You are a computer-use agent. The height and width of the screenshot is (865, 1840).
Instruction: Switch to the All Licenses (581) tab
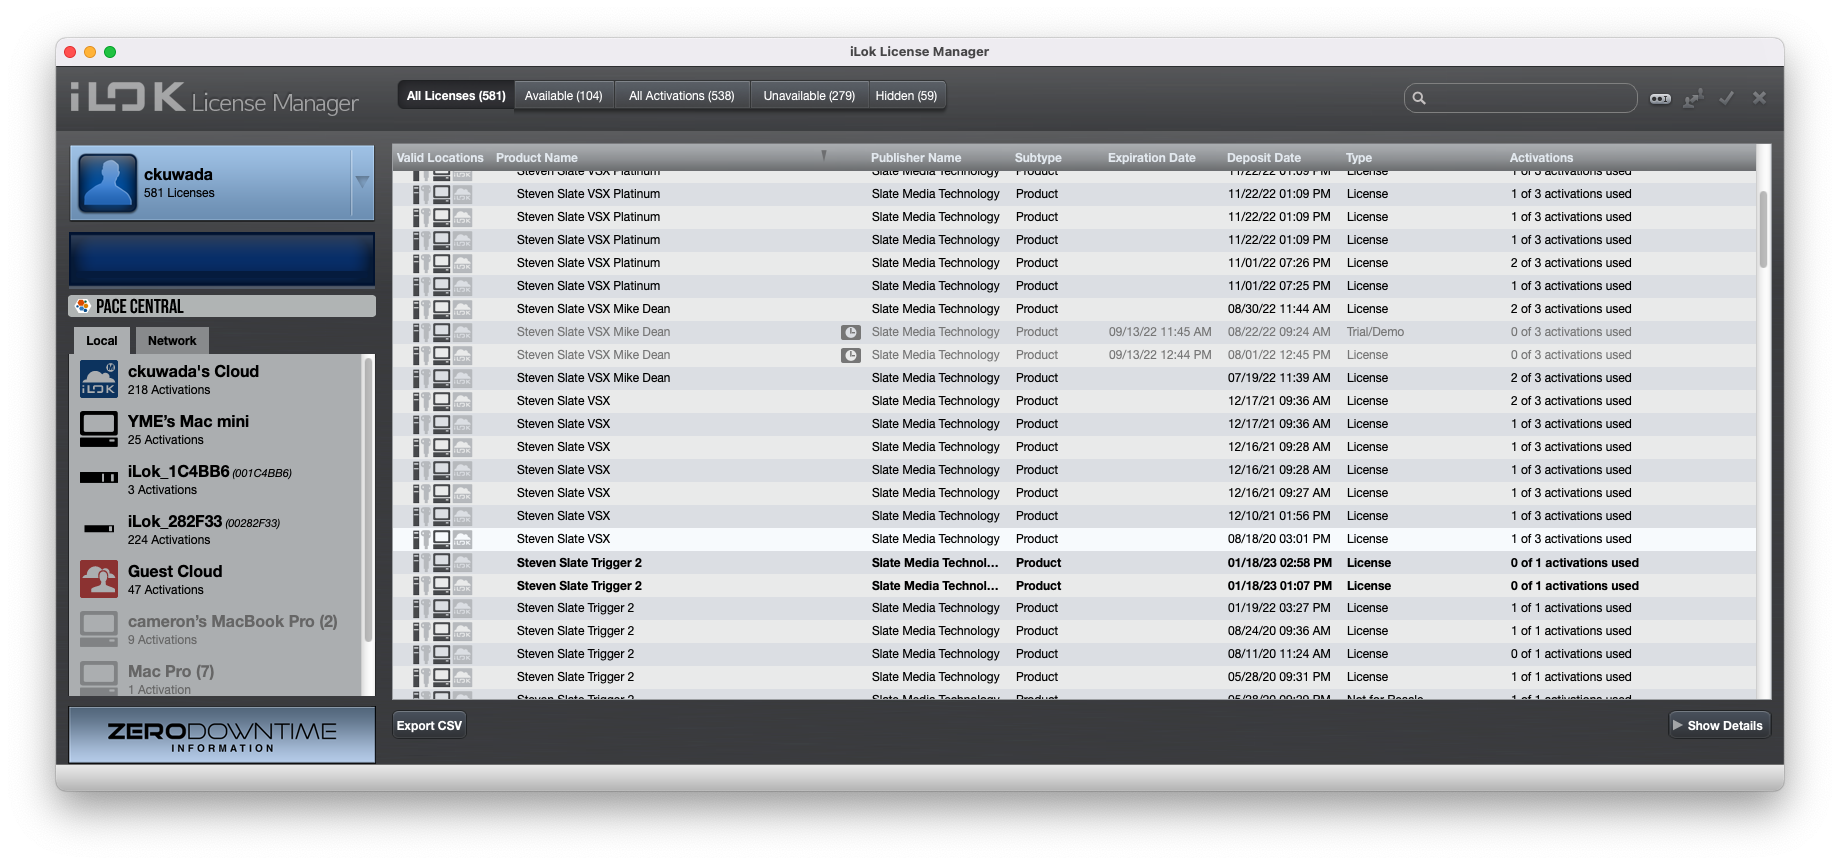tap(456, 96)
